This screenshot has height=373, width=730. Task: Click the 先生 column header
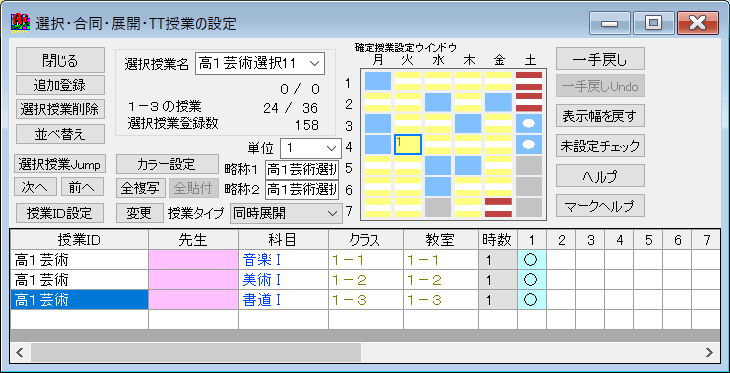point(193,240)
